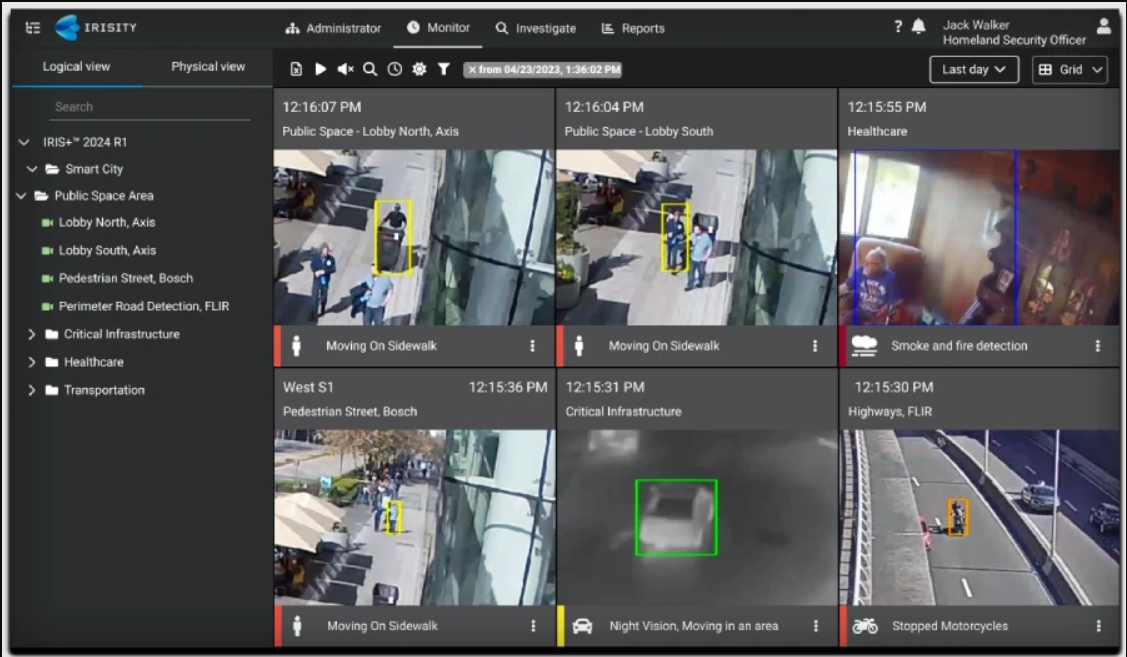Click the toolbar search magnifier icon
Screen dimensions: 1127x657
370,69
